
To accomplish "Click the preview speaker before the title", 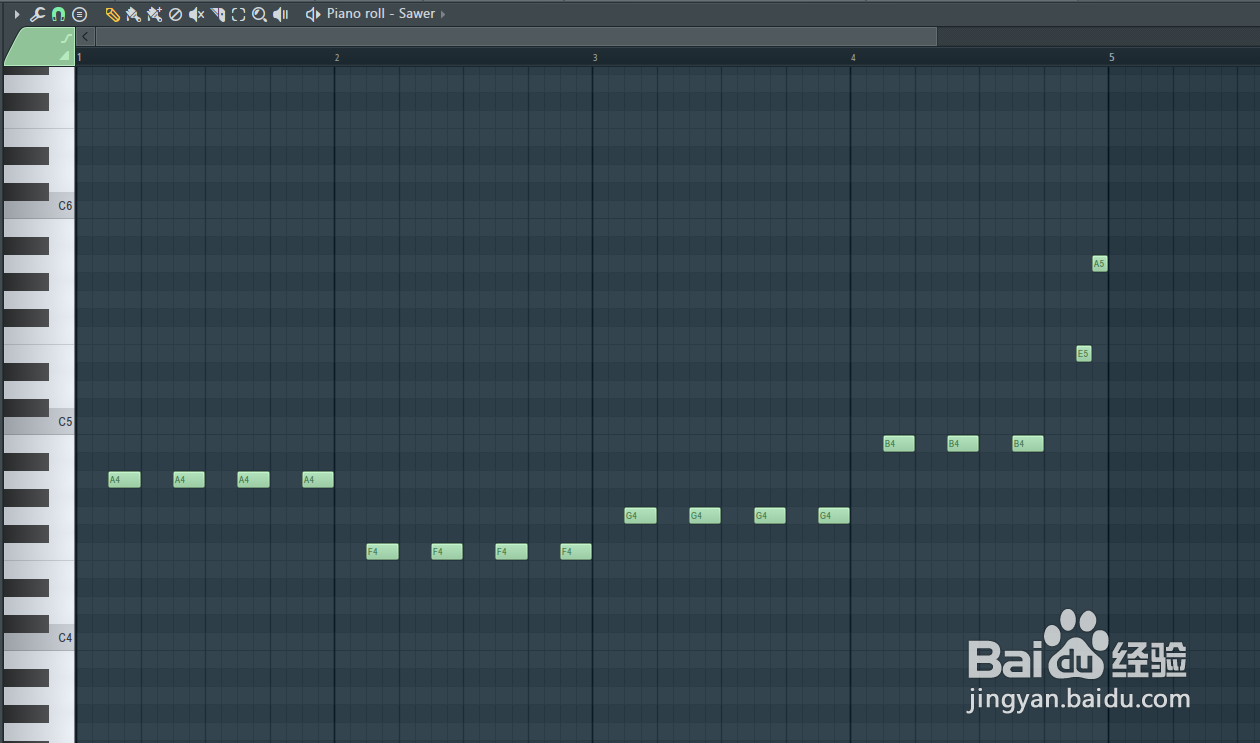I will pos(312,14).
